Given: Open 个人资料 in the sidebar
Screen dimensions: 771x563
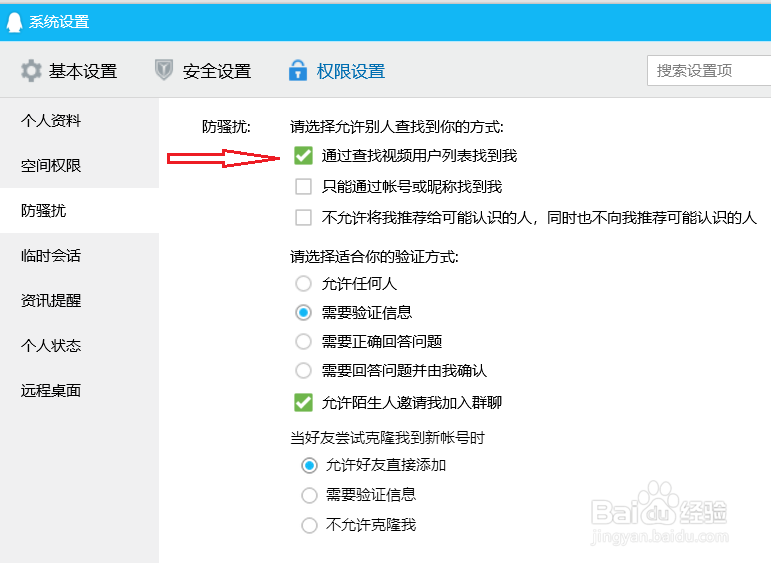Looking at the screenshot, I should [79, 120].
